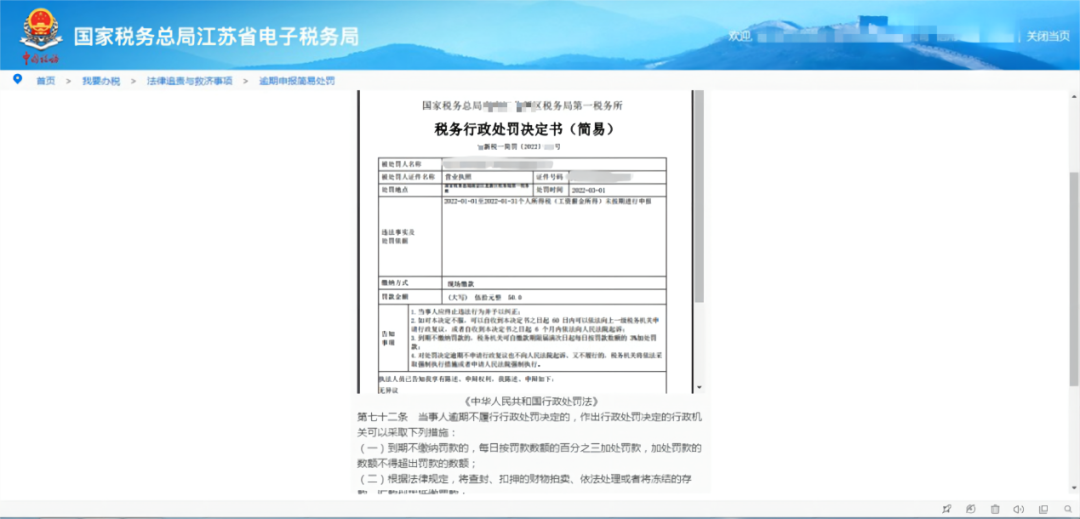This screenshot has width=1080, height=519.
Task: Click the 伍拾元整 50.0 amount cell
Action: (x=554, y=297)
